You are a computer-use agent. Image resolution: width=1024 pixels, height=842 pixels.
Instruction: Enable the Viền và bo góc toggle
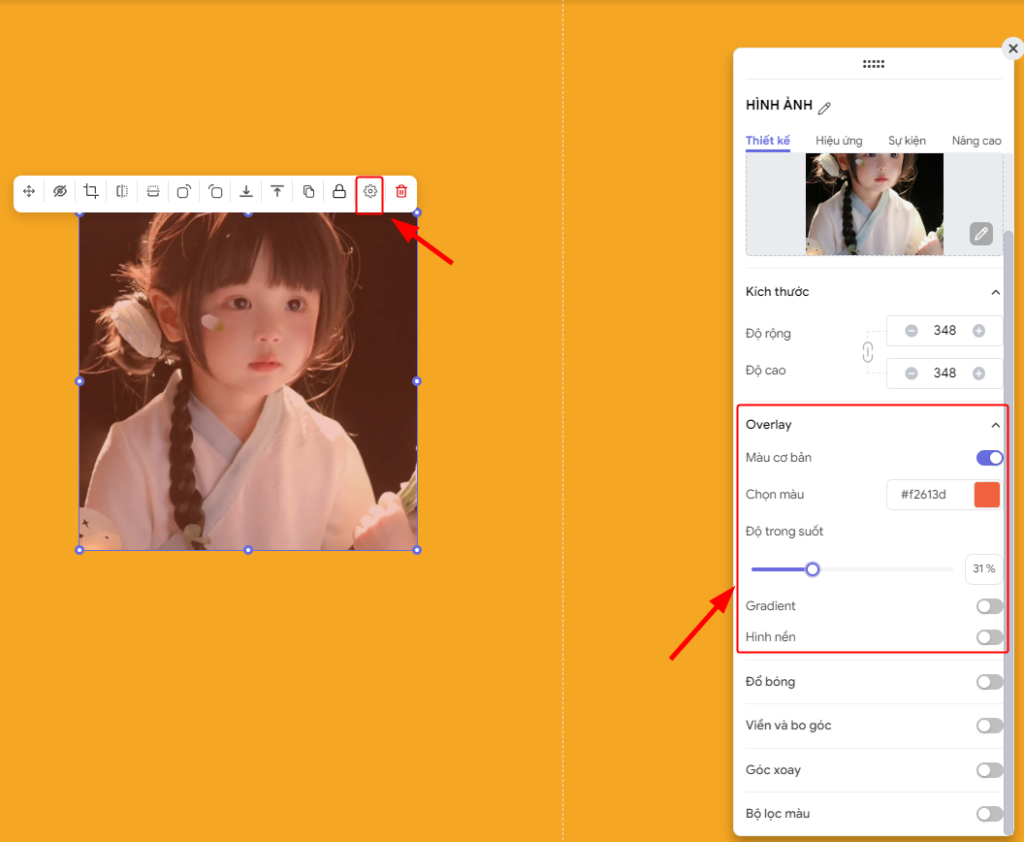point(989,726)
